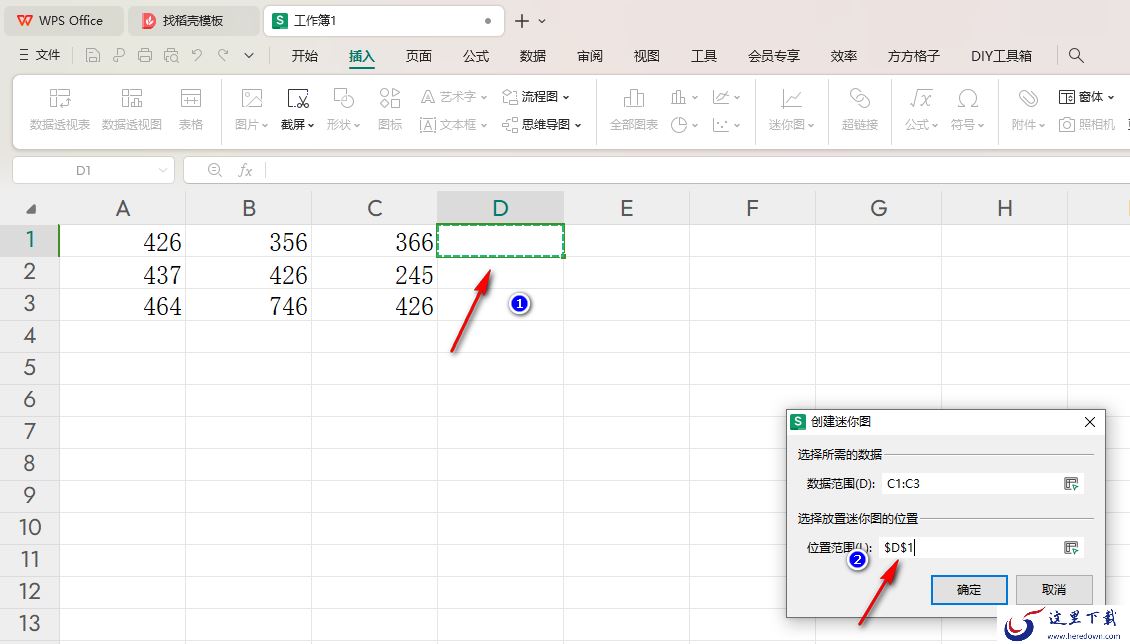Open the line chart dropdown

[x=726, y=97]
